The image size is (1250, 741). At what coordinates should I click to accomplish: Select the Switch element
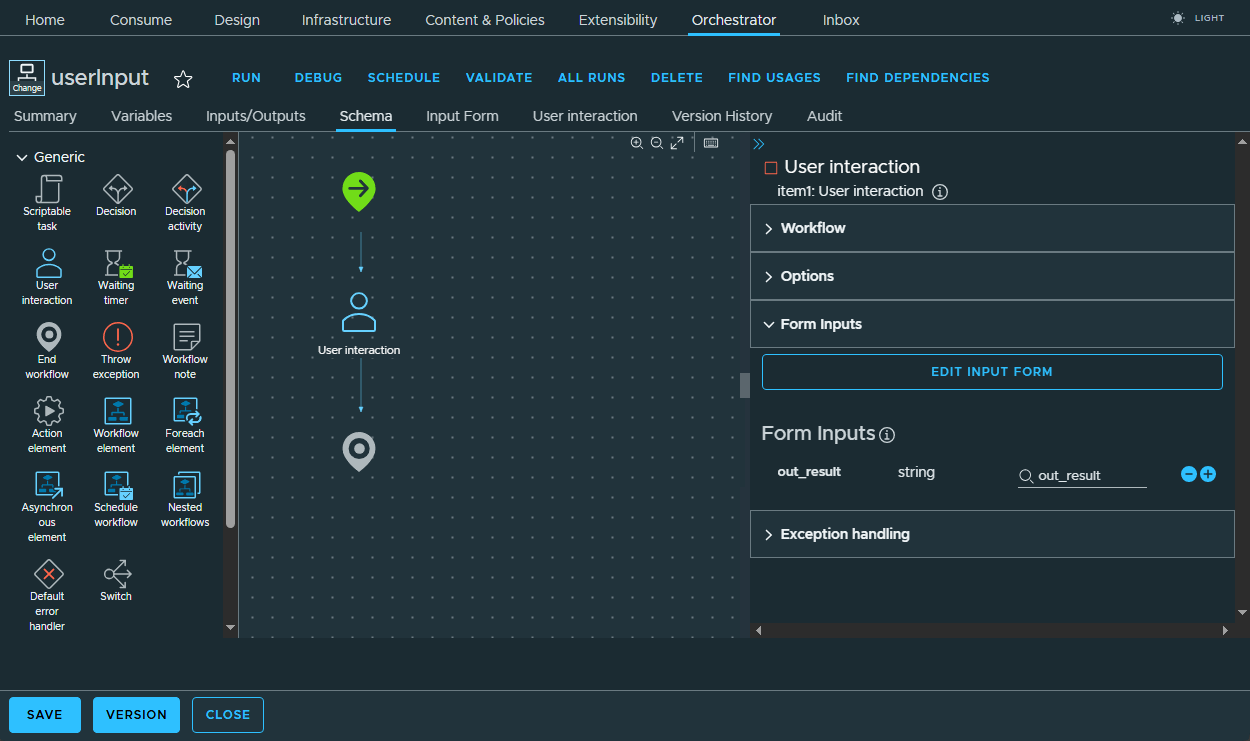[116, 576]
